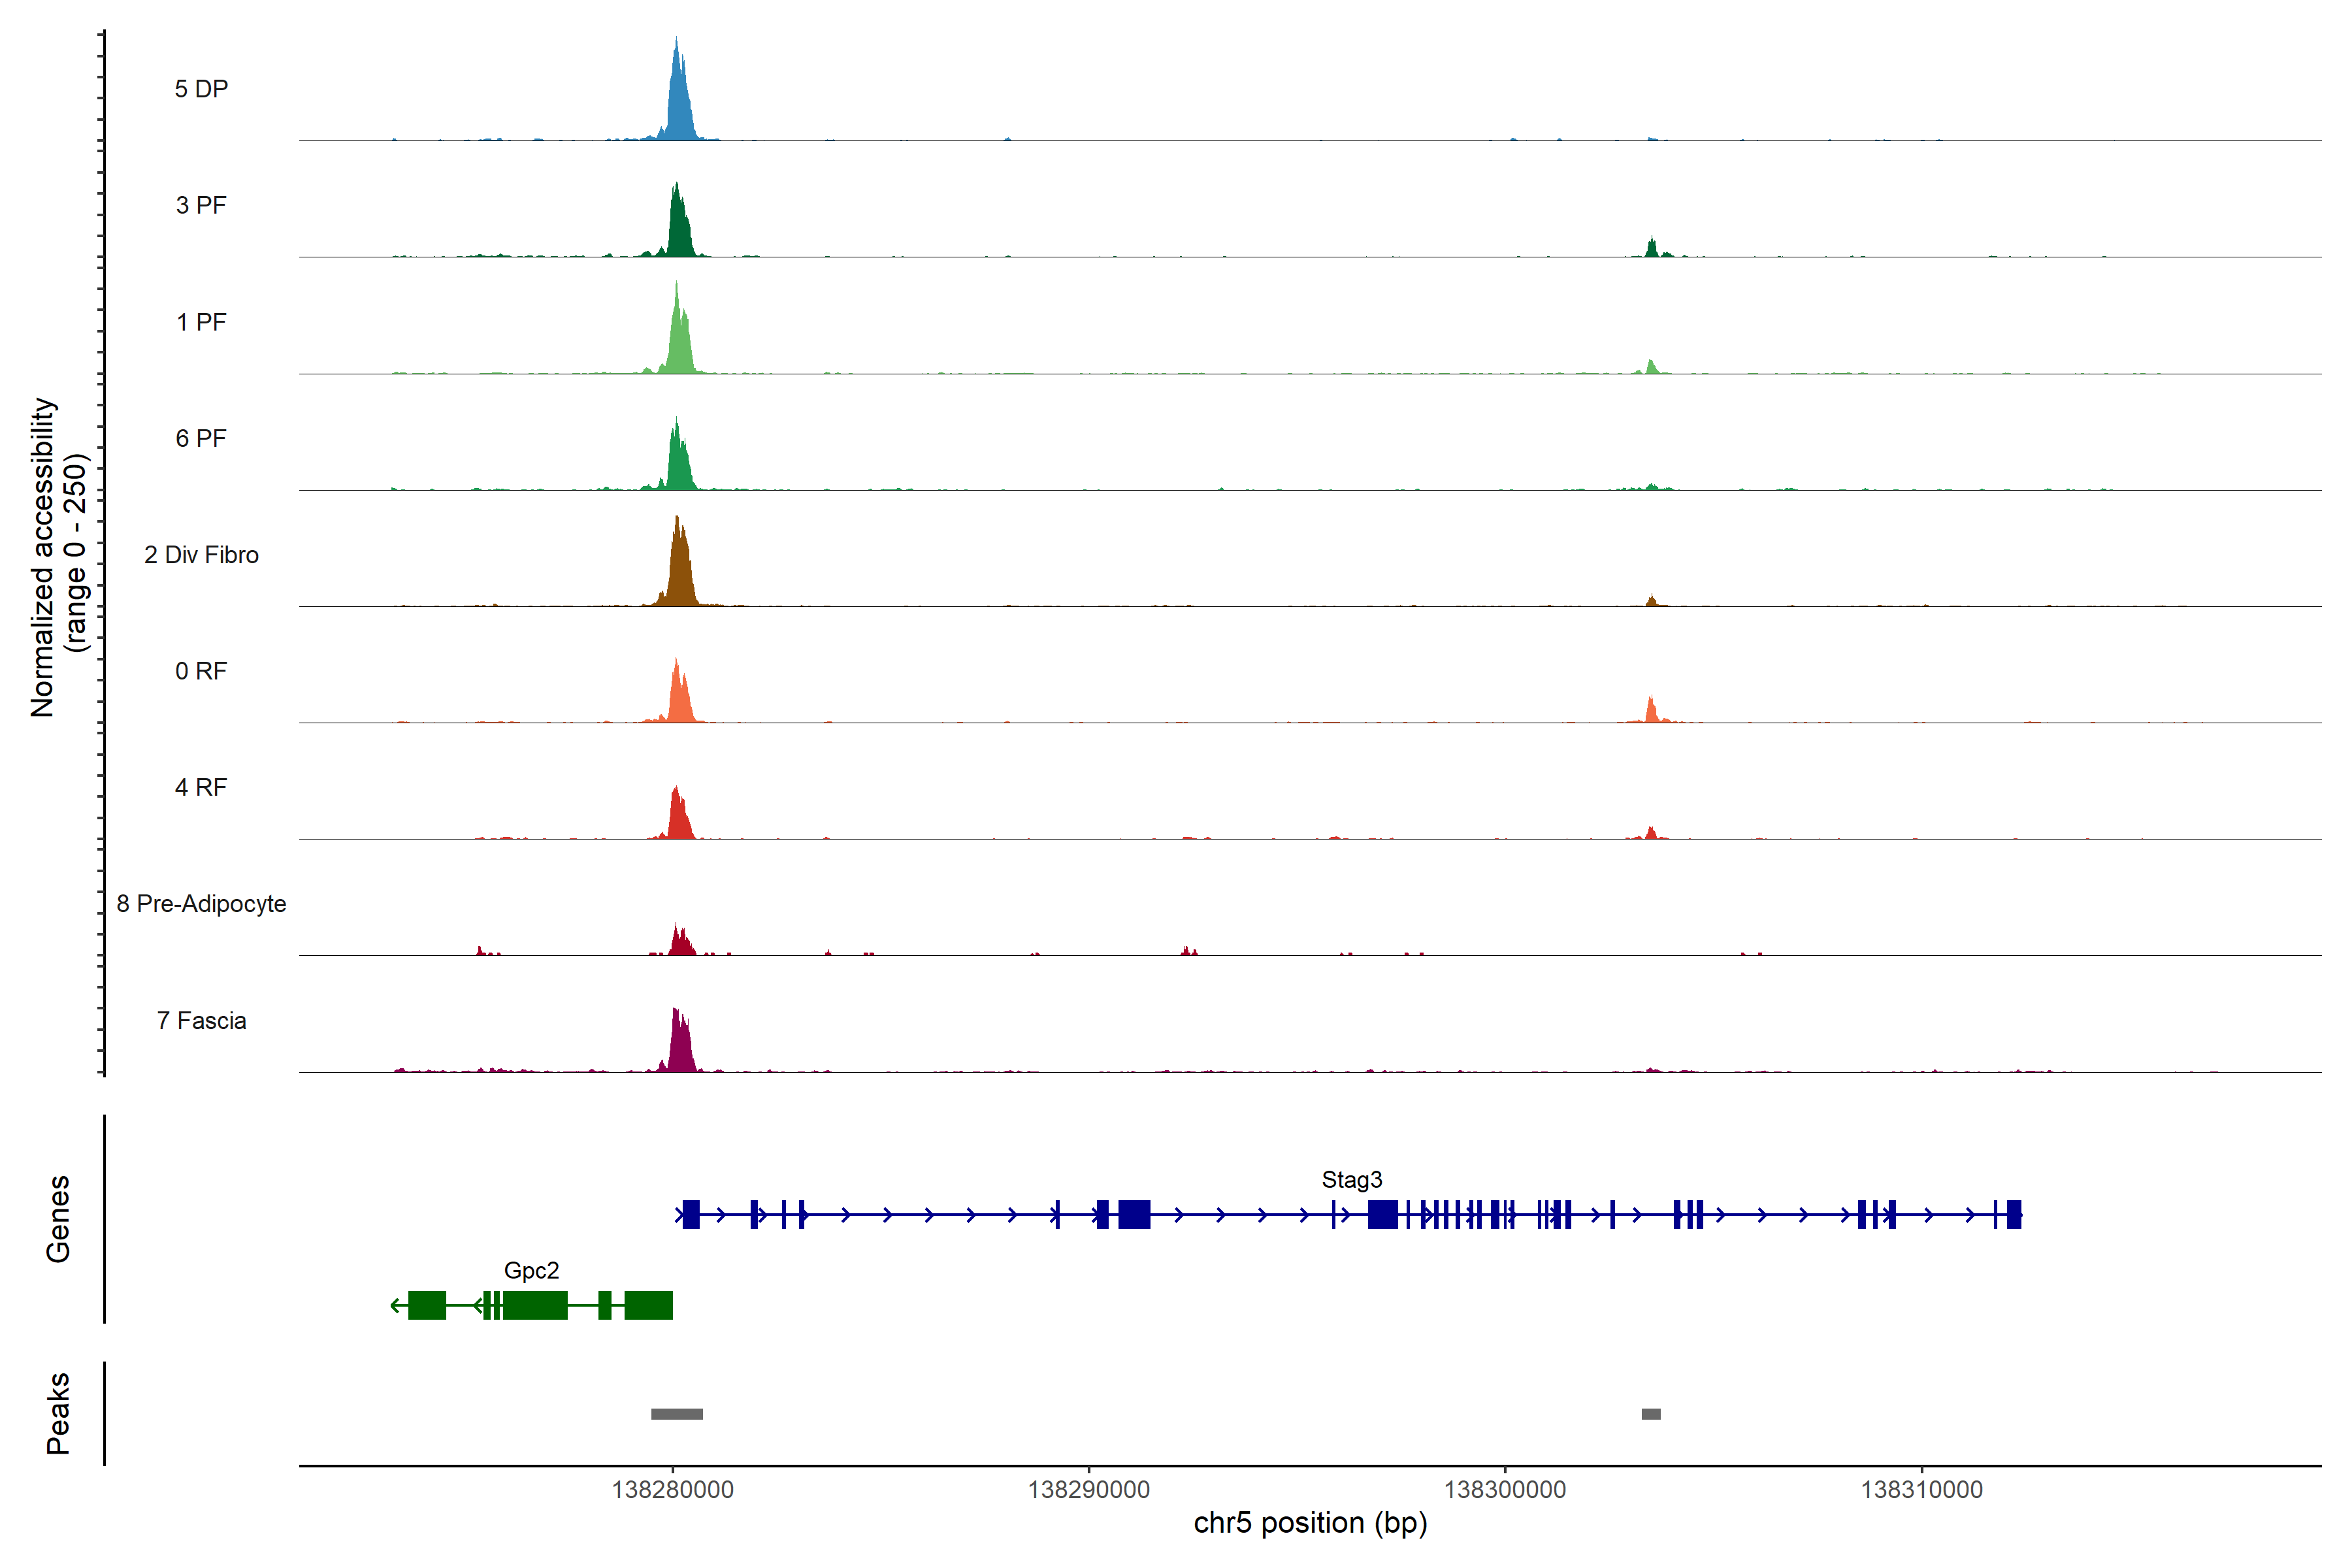Click the wide gray peak bar
The image size is (2352, 1568).
point(677,1414)
